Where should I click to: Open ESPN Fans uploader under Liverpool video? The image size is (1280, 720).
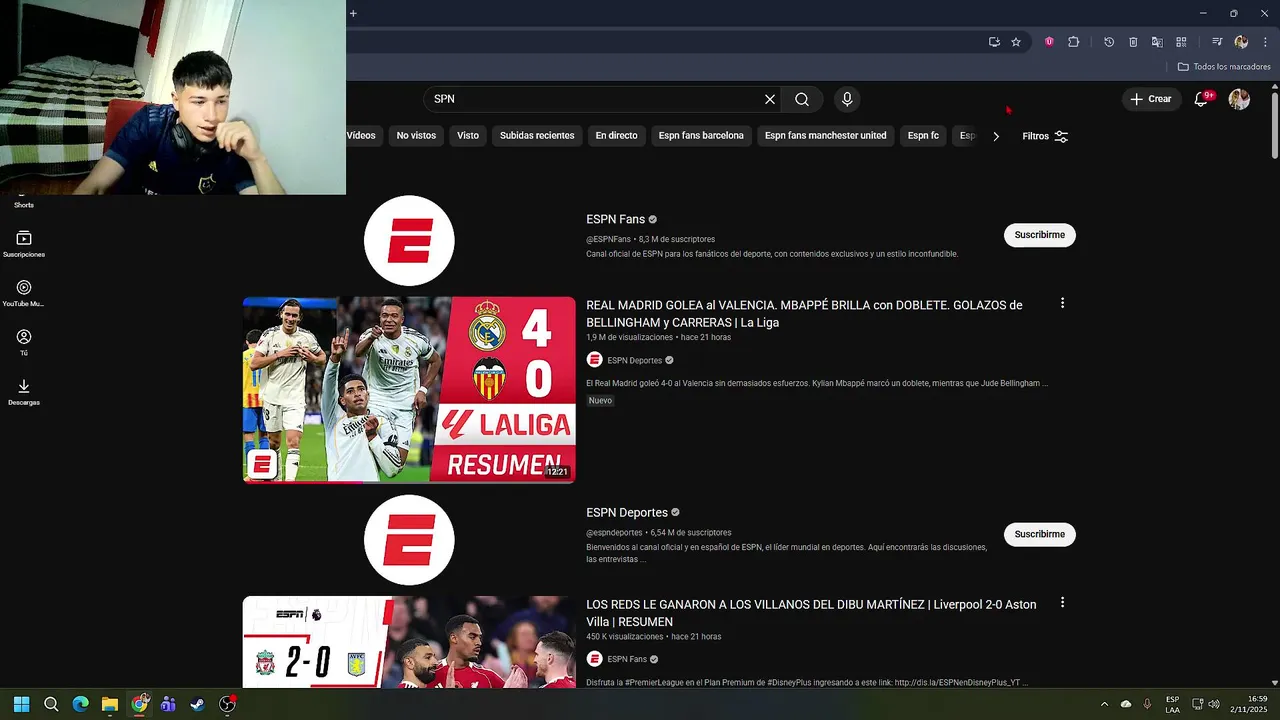click(626, 659)
